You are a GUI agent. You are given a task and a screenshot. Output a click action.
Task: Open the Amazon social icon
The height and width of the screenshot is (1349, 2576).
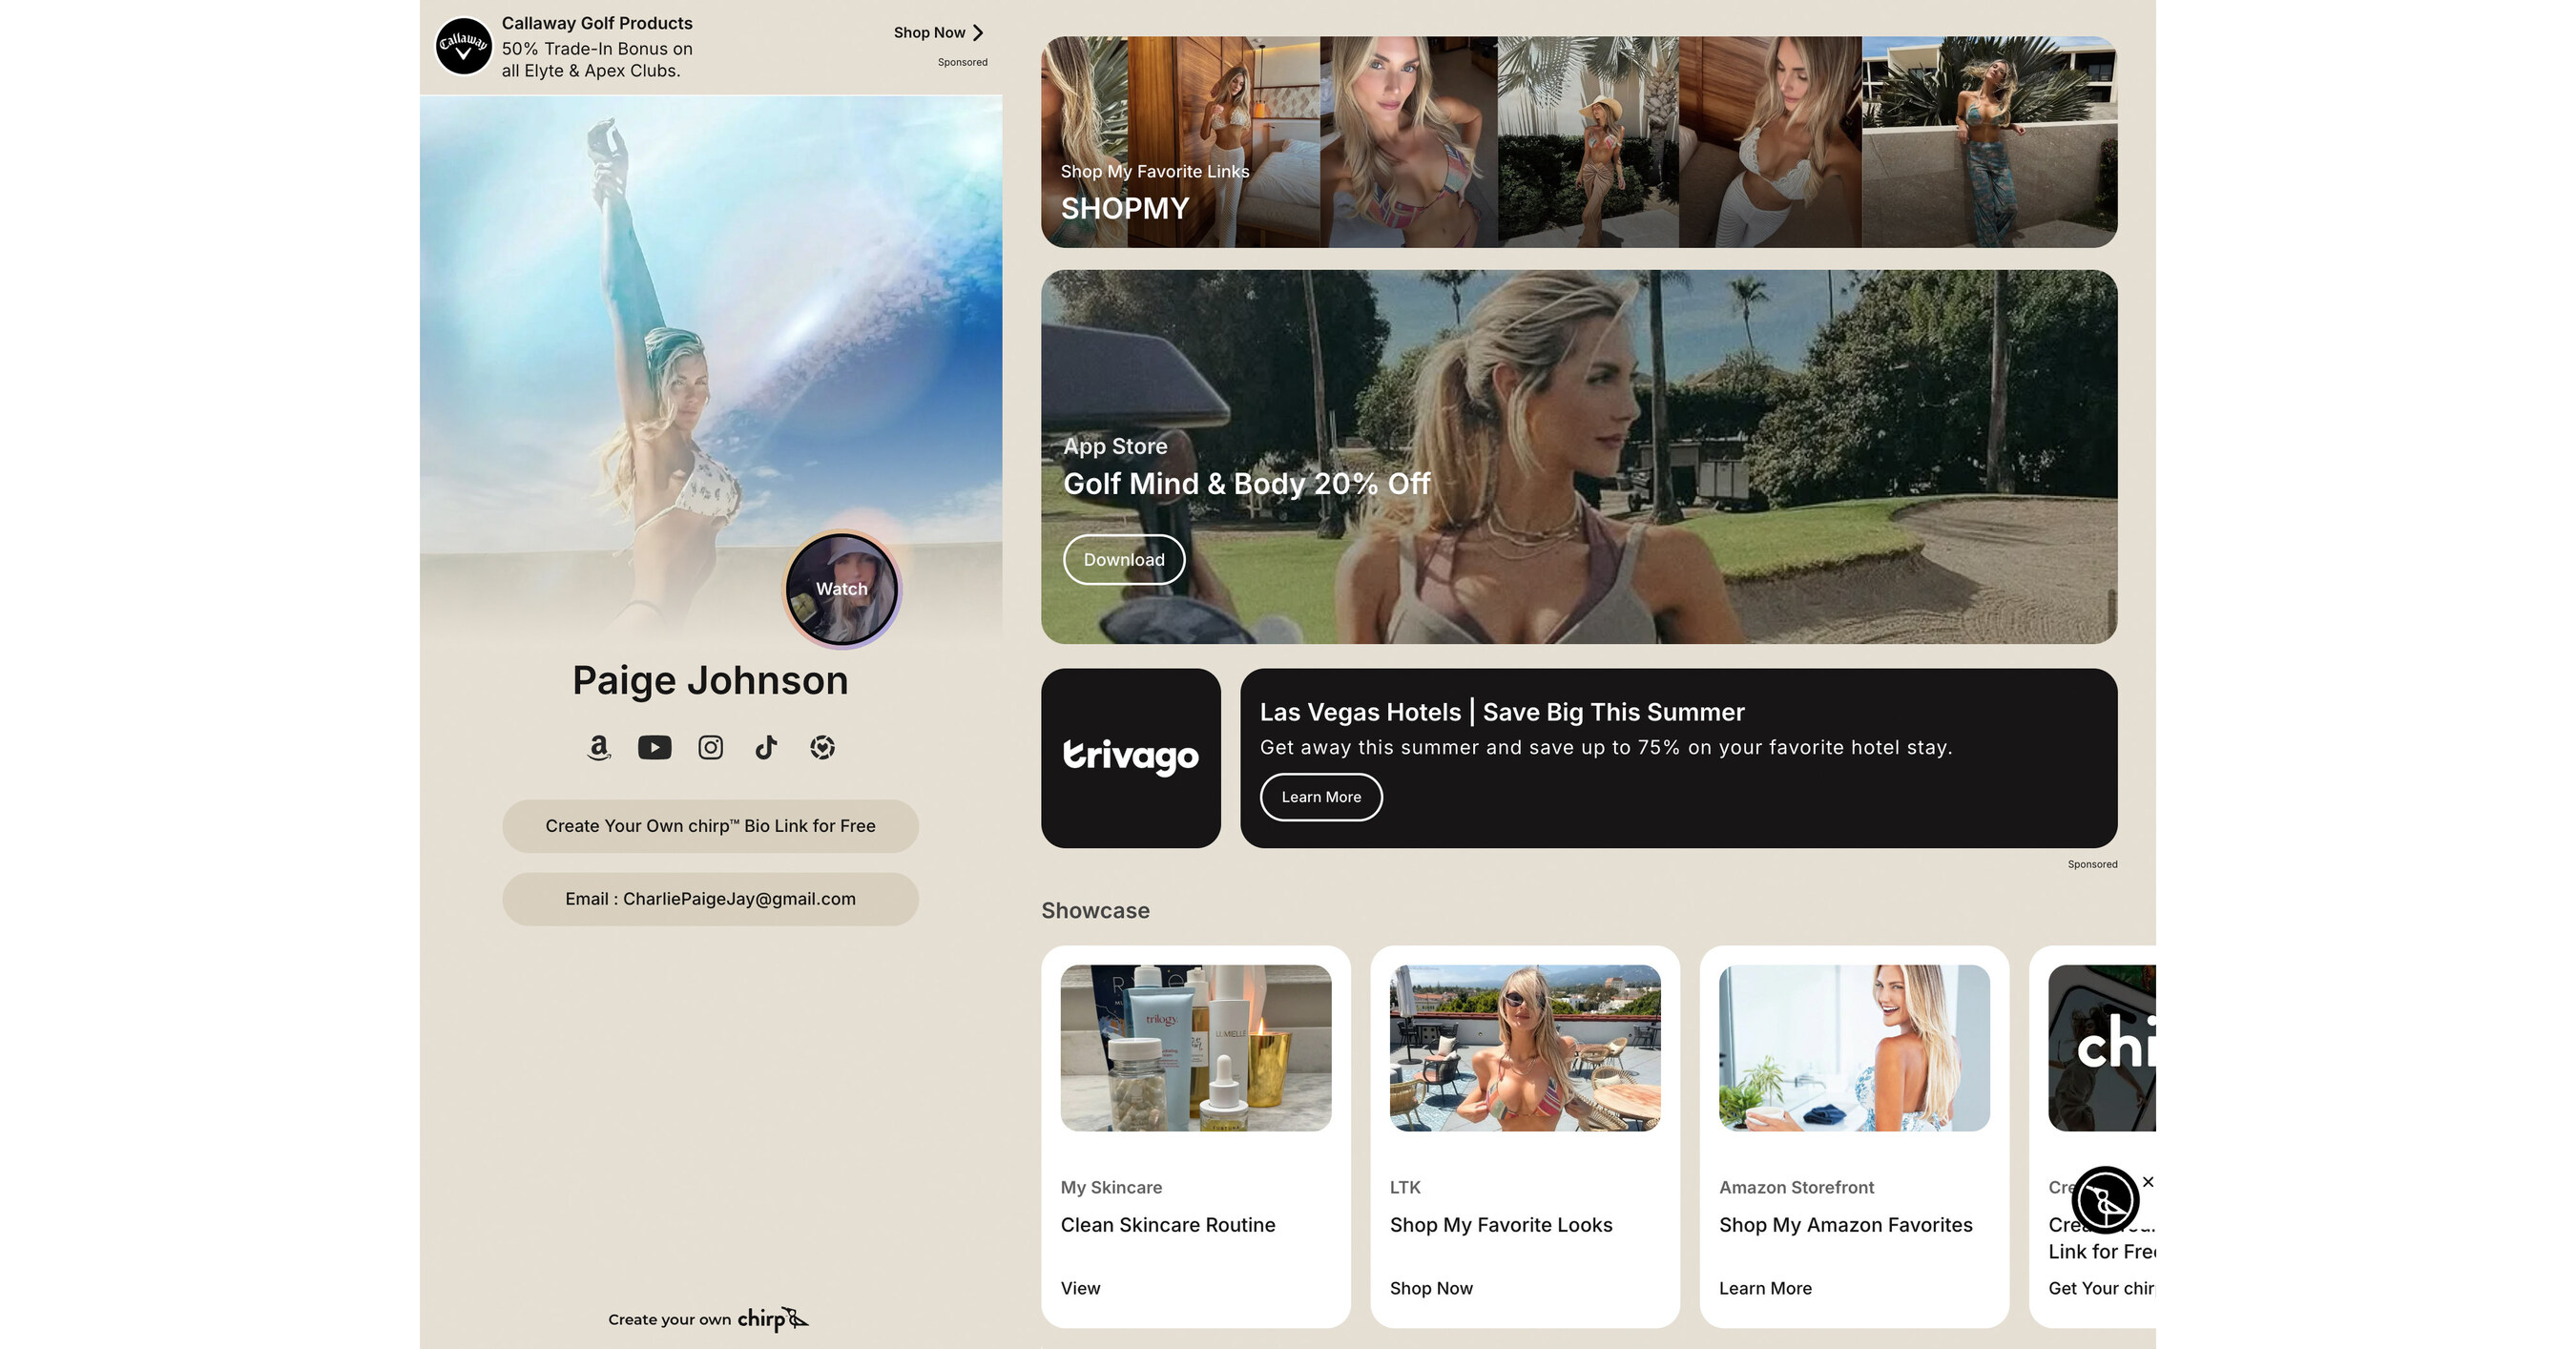tap(599, 748)
